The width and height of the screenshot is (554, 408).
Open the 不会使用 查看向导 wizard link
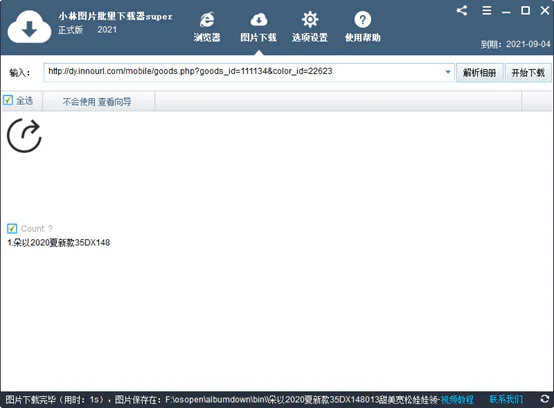point(97,102)
